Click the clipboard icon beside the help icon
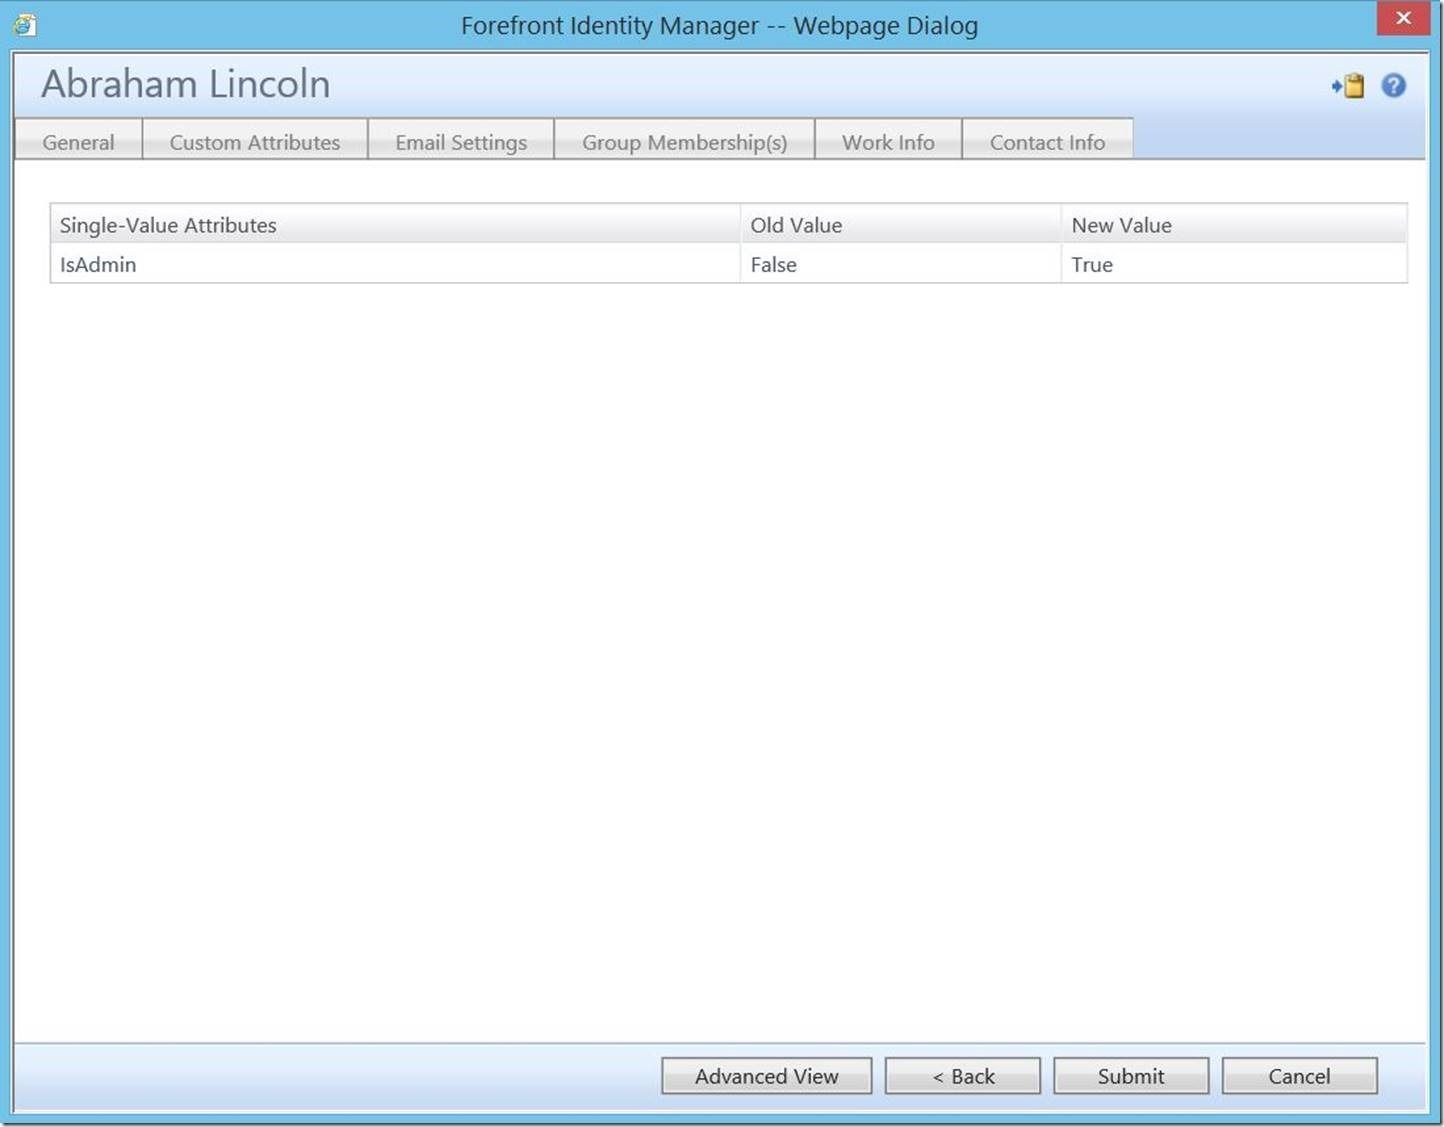The width and height of the screenshot is (1444, 1127). pos(1349,86)
